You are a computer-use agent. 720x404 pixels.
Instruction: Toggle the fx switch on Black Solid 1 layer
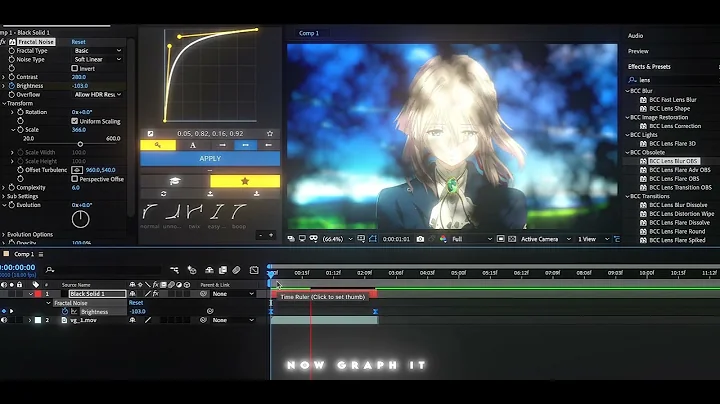pyautogui.click(x=156, y=294)
